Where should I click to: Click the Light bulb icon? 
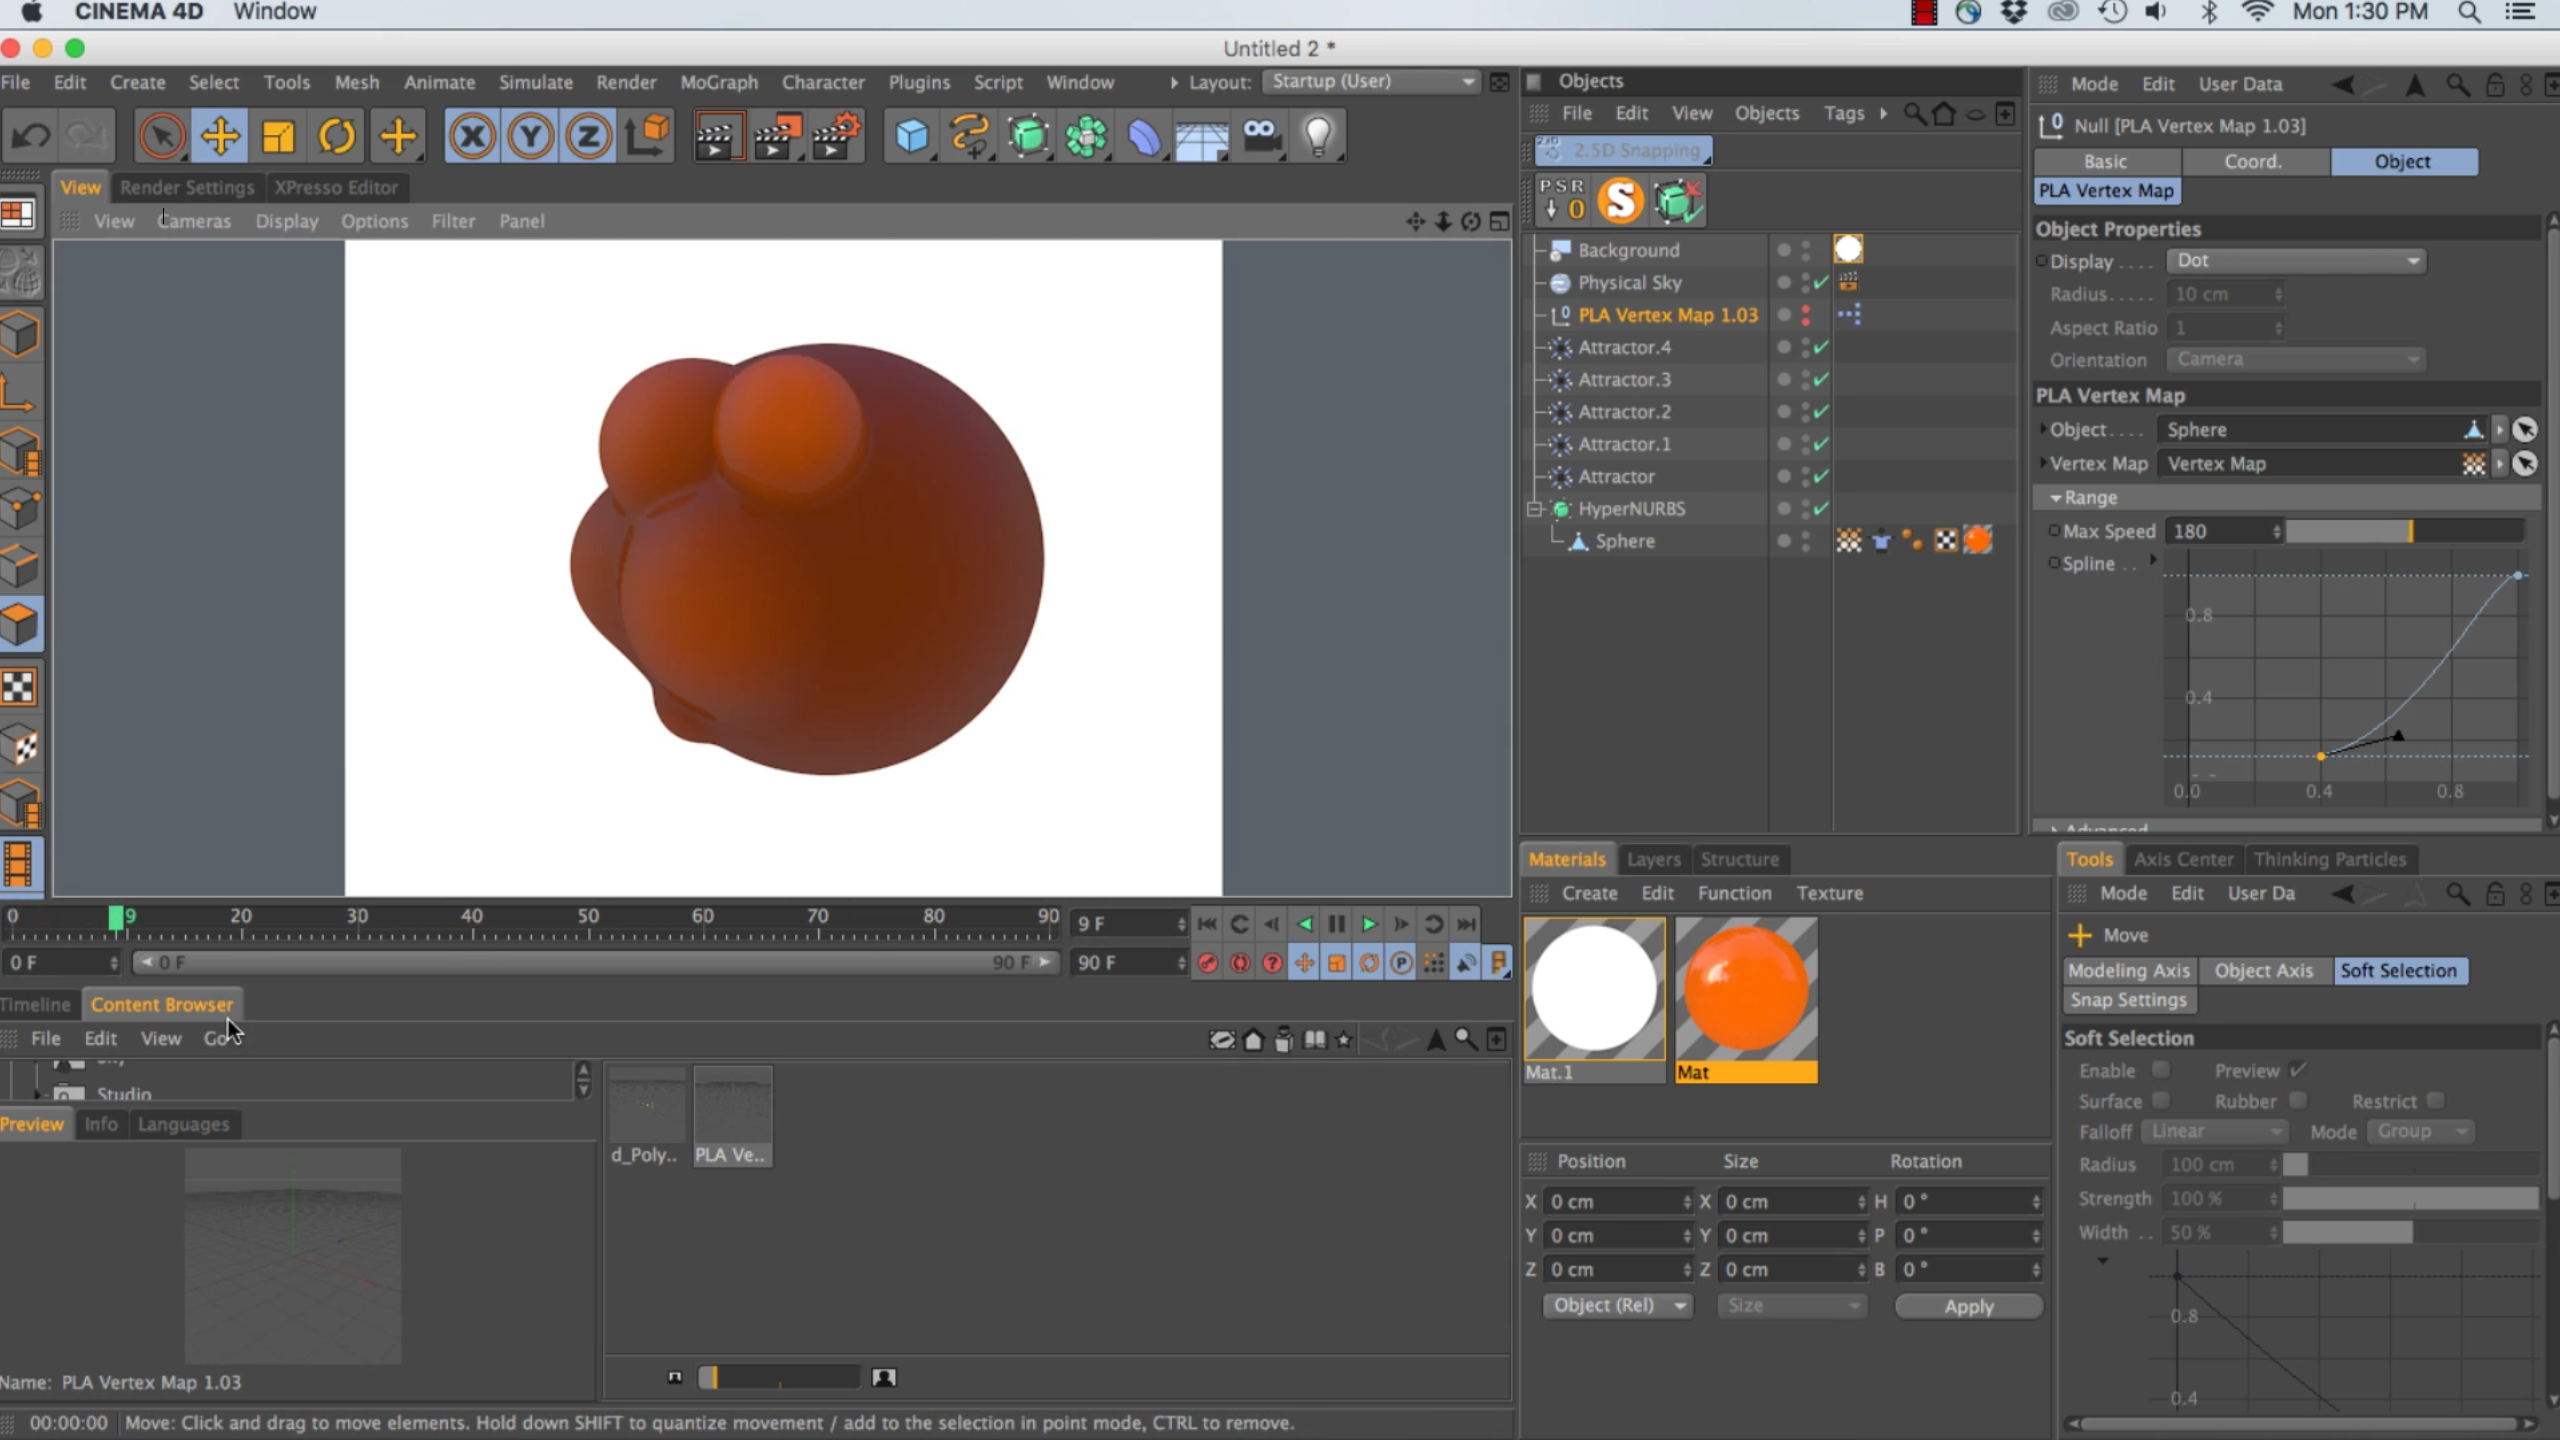(1318, 136)
